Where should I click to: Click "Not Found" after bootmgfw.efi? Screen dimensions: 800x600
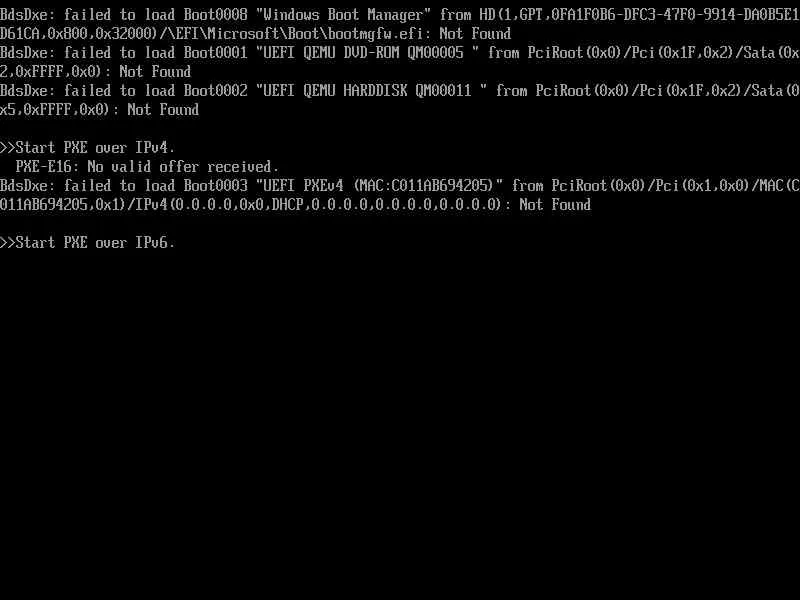tap(475, 34)
